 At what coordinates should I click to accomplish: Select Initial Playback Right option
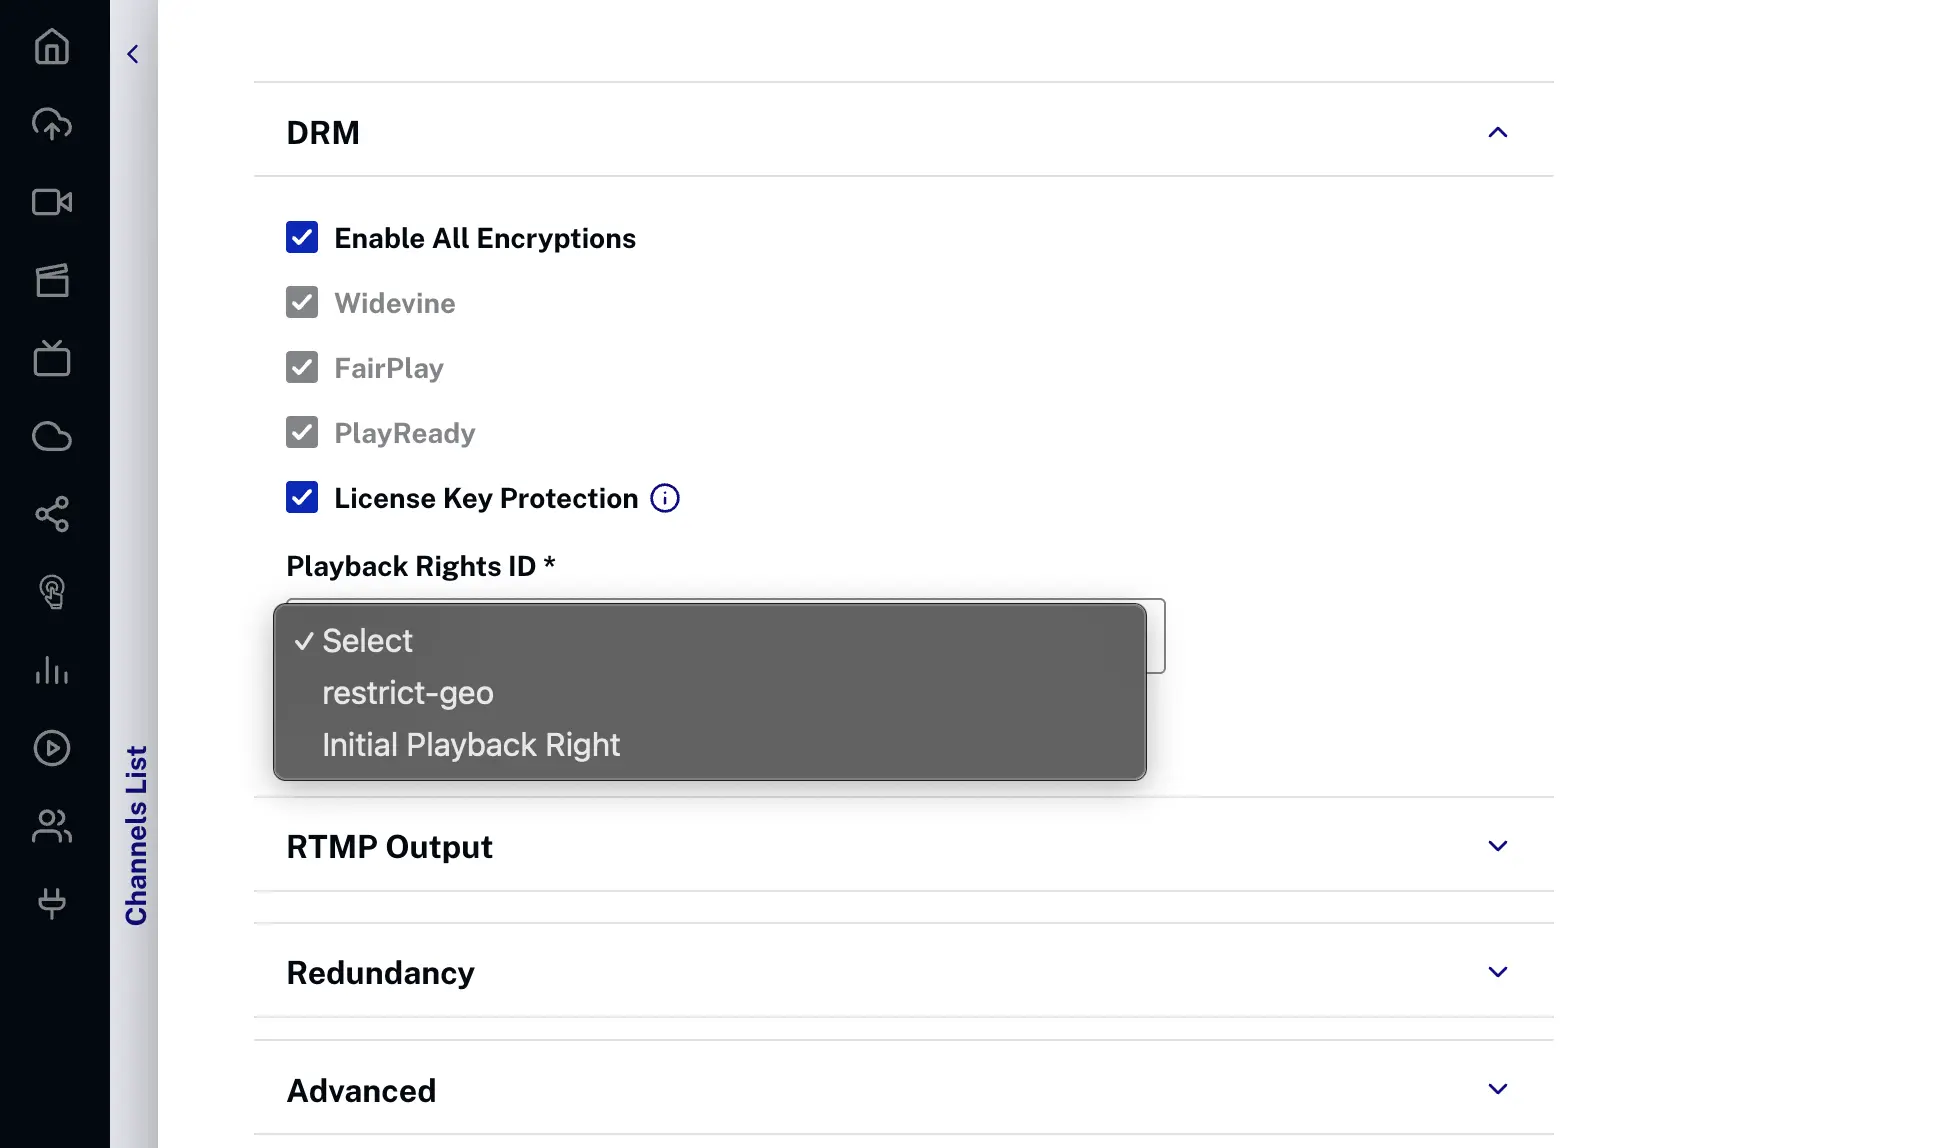pos(470,744)
